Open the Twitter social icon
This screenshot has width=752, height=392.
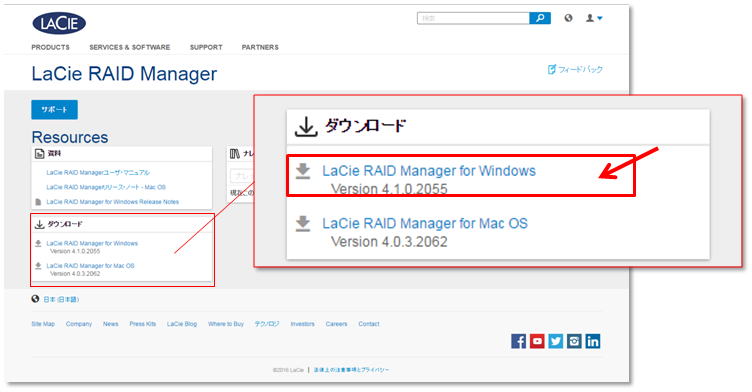coord(555,341)
